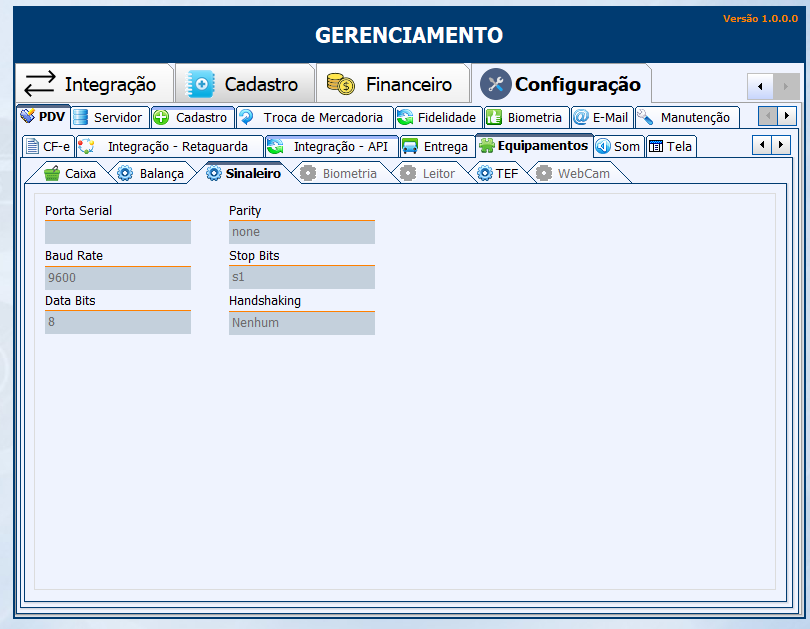Image resolution: width=810 pixels, height=629 pixels.
Task: Switch to the TEF equipment tab
Action: [x=497, y=173]
